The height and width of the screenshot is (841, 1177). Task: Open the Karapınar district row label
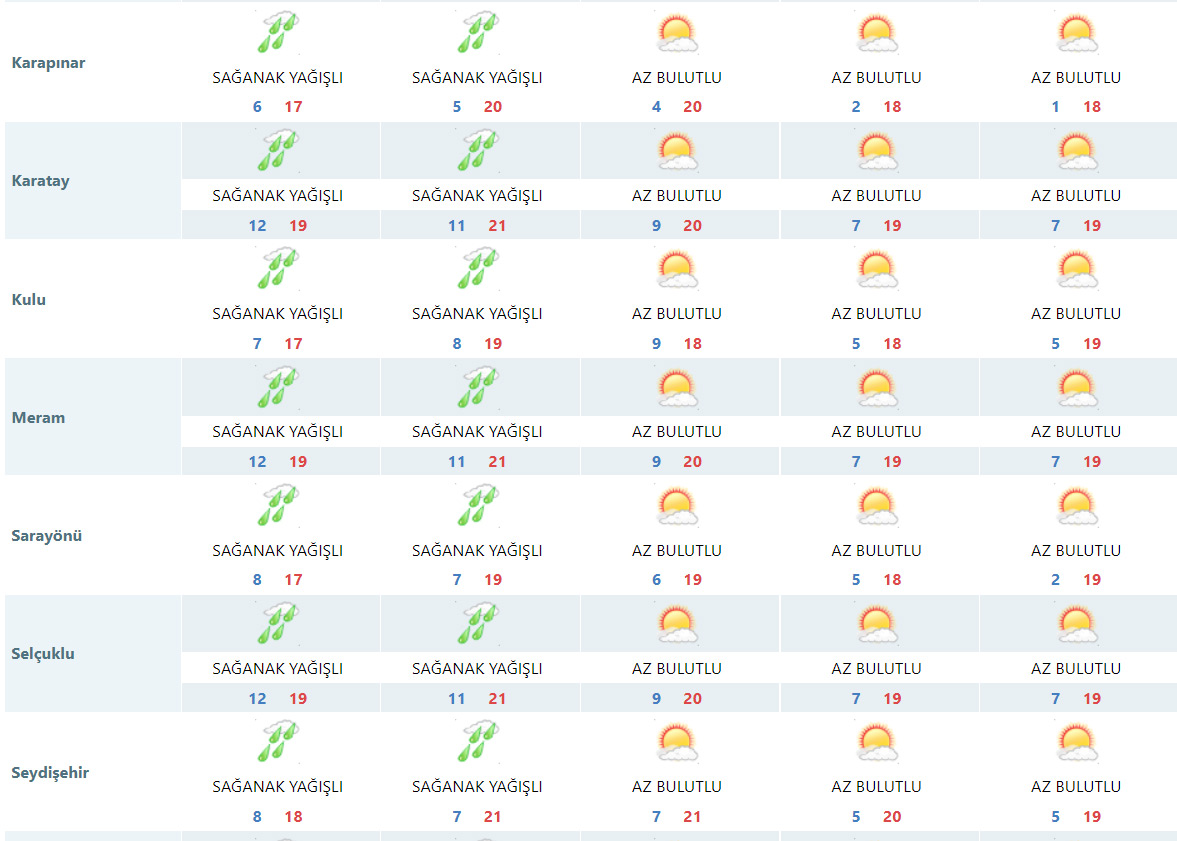[48, 63]
